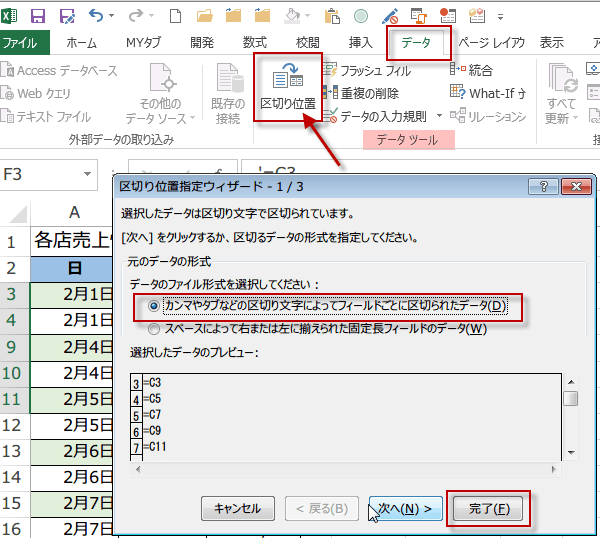Switch to the MYタブ tab

pyautogui.click(x=143, y=42)
